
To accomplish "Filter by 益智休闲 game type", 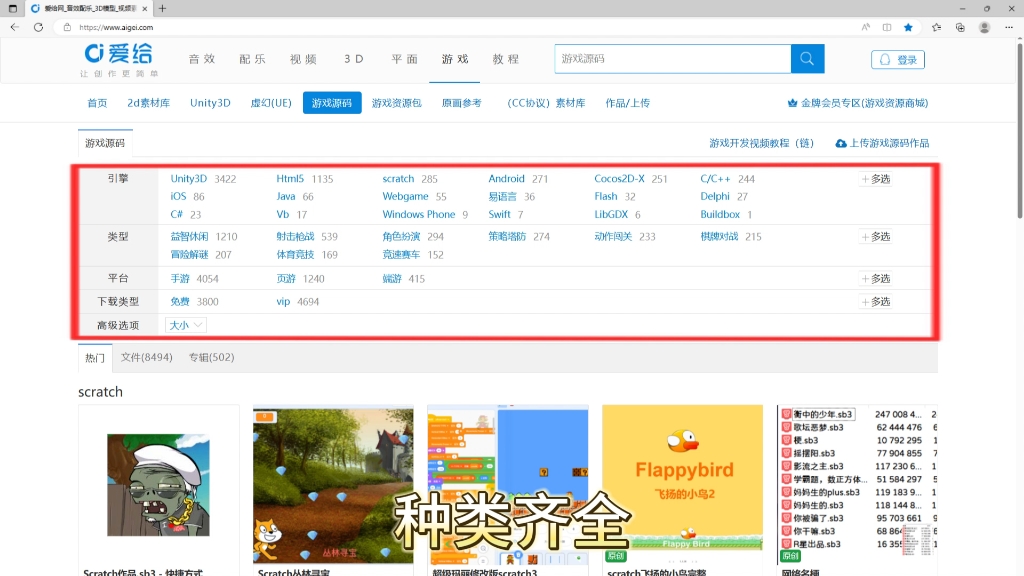I will (x=189, y=236).
